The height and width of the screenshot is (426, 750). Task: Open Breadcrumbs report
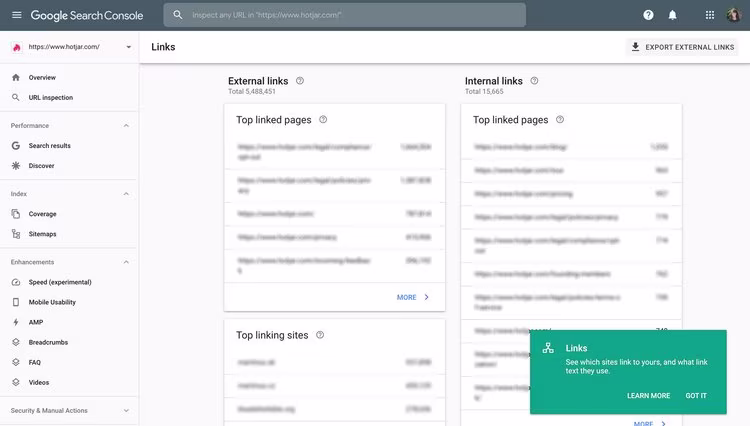(x=48, y=342)
